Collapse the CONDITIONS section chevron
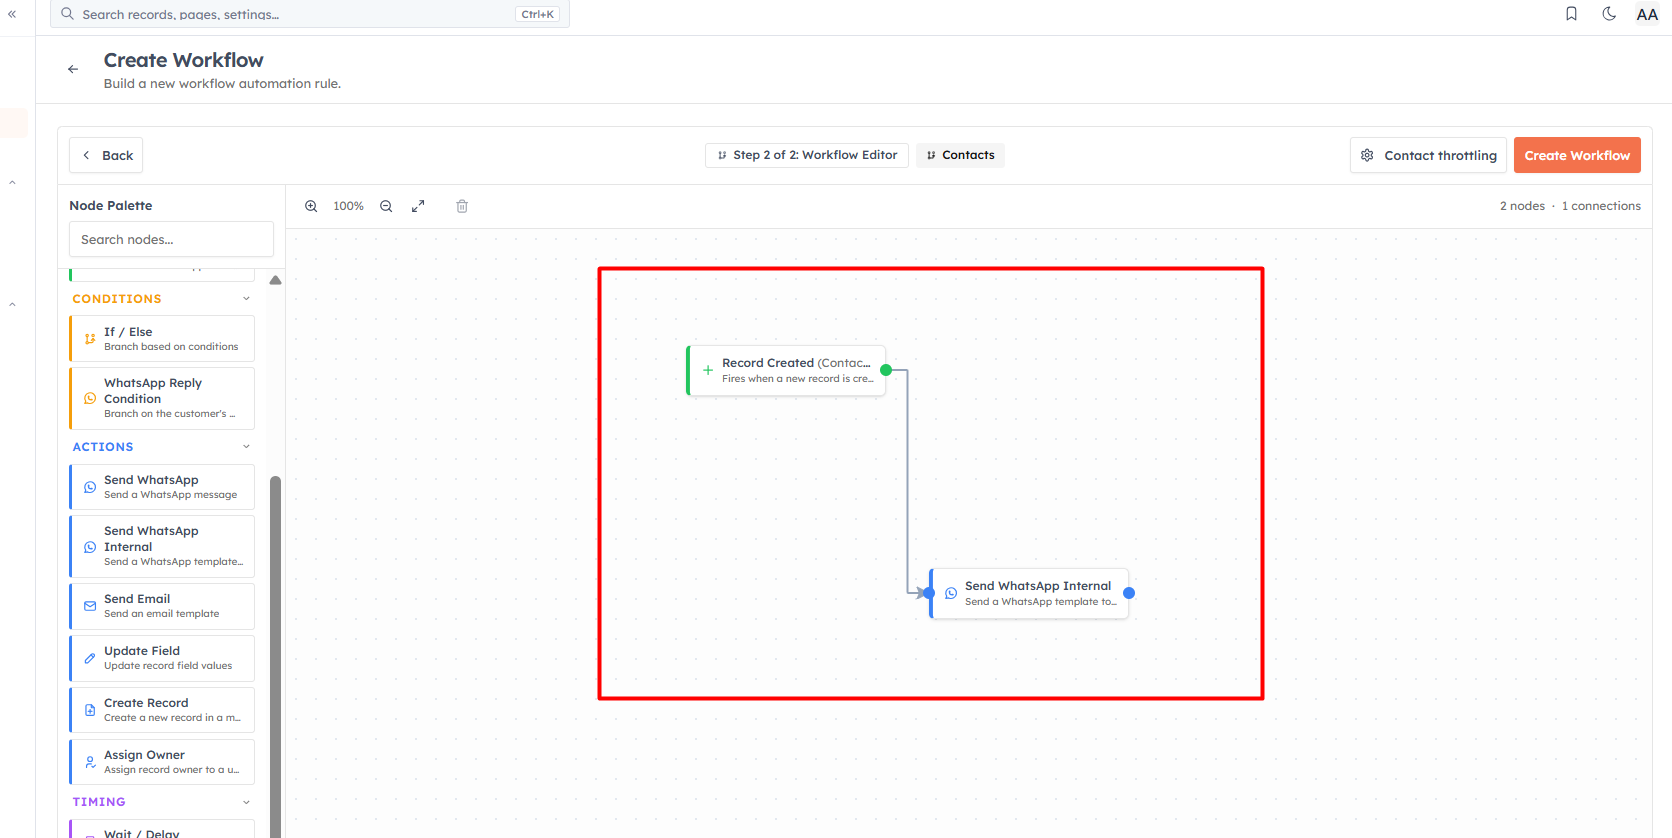 pos(247,299)
